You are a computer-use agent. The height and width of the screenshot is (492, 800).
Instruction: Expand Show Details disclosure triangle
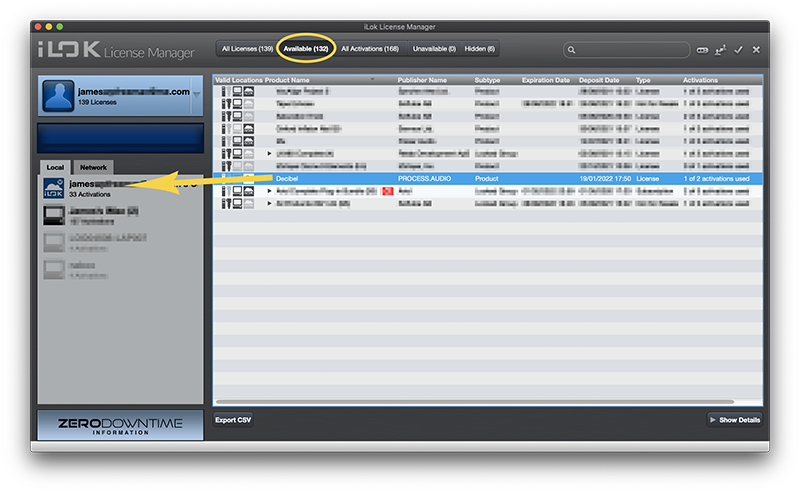(x=713, y=420)
